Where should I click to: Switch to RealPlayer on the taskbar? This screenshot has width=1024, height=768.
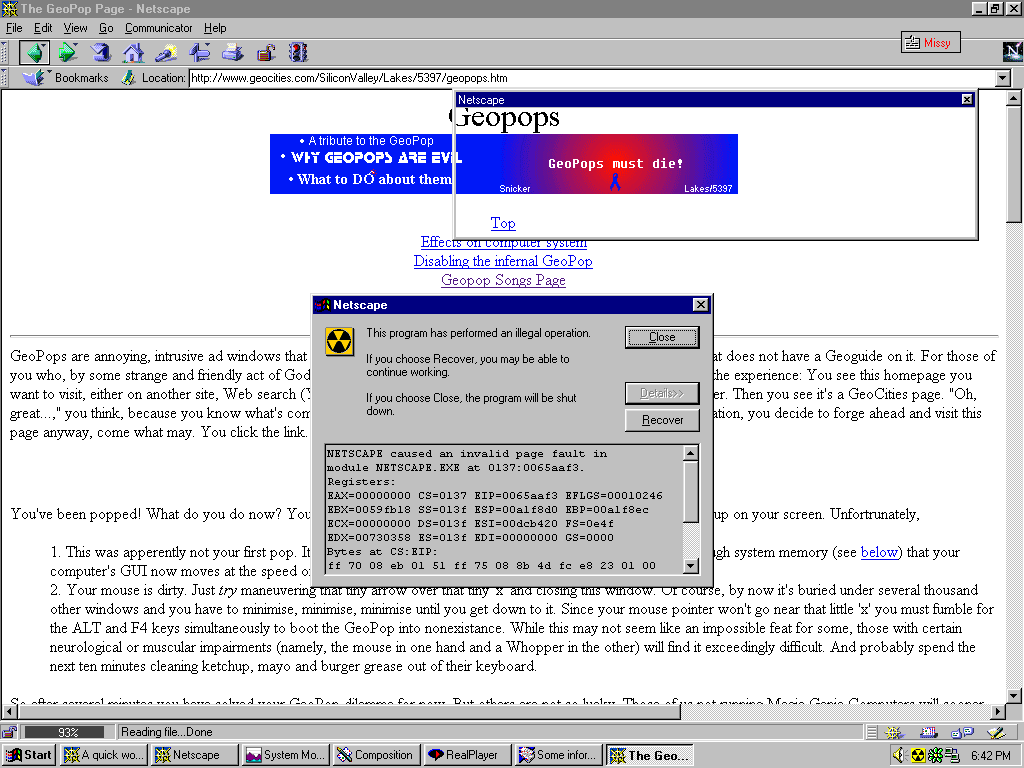[467, 755]
